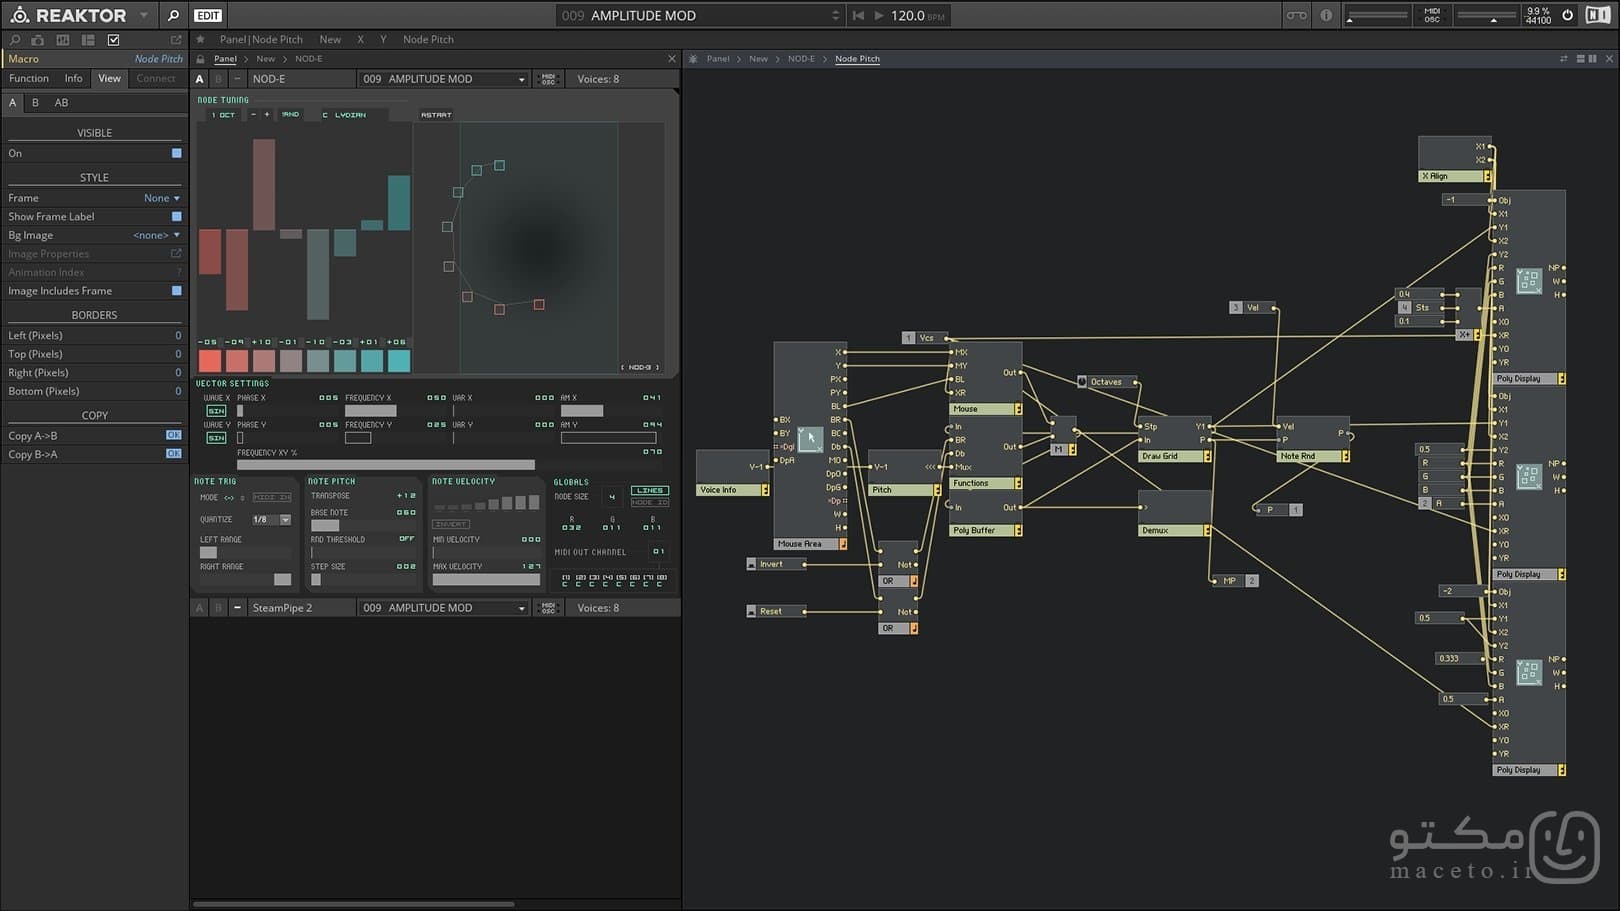Click the RSTART button
This screenshot has width=1620, height=911.
pyautogui.click(x=436, y=115)
